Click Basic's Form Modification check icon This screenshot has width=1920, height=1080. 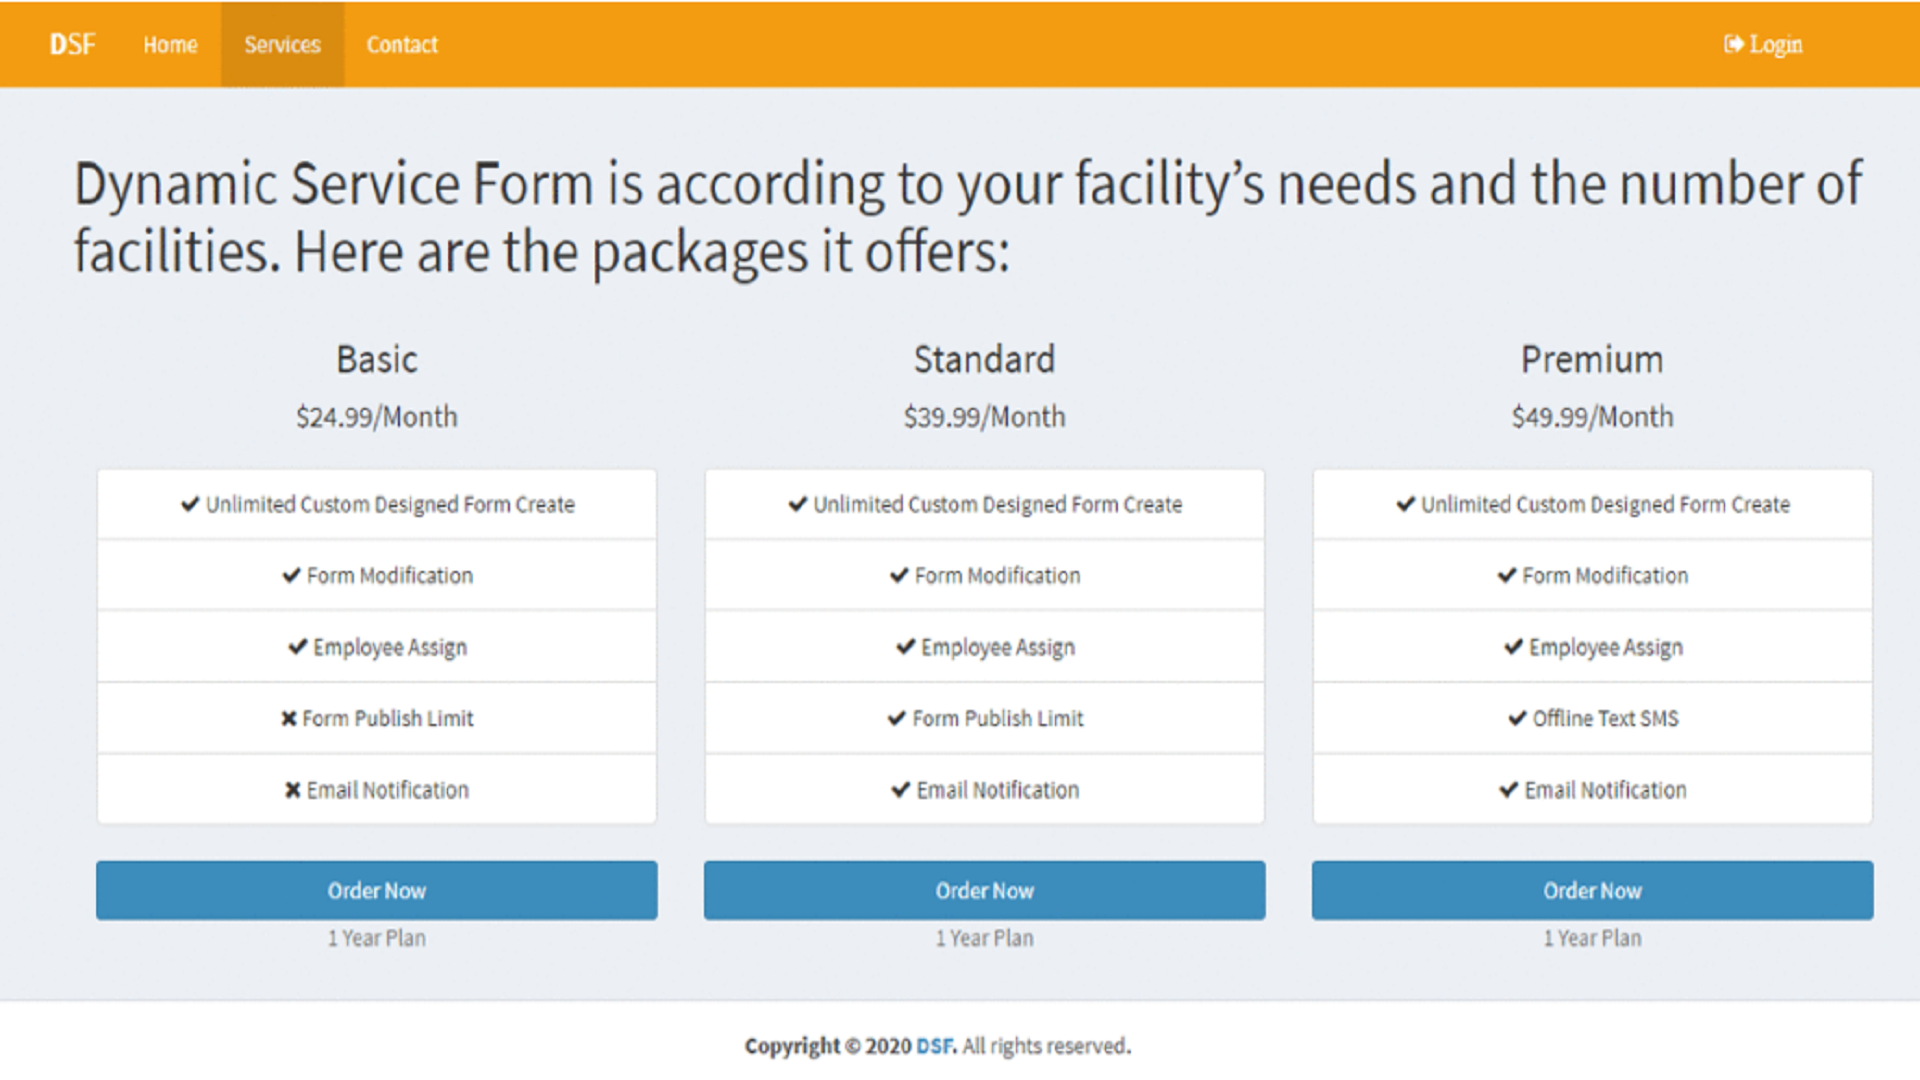[x=291, y=575]
